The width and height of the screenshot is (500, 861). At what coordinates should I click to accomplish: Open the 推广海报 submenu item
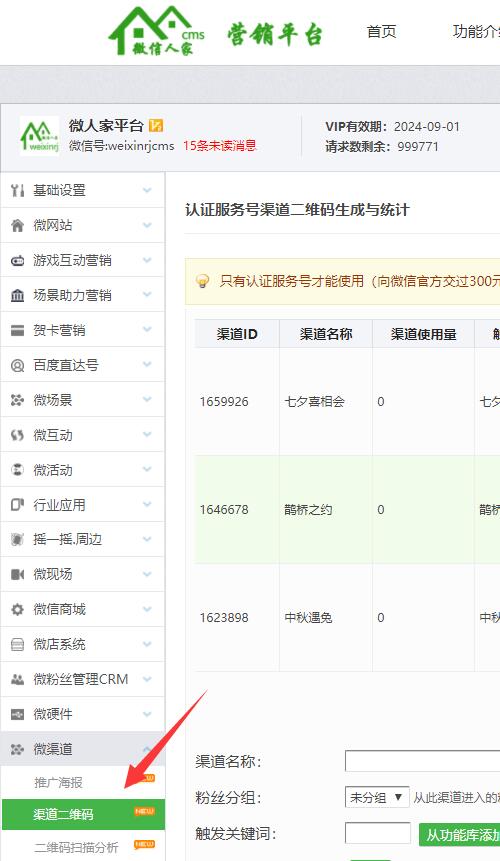(59, 782)
